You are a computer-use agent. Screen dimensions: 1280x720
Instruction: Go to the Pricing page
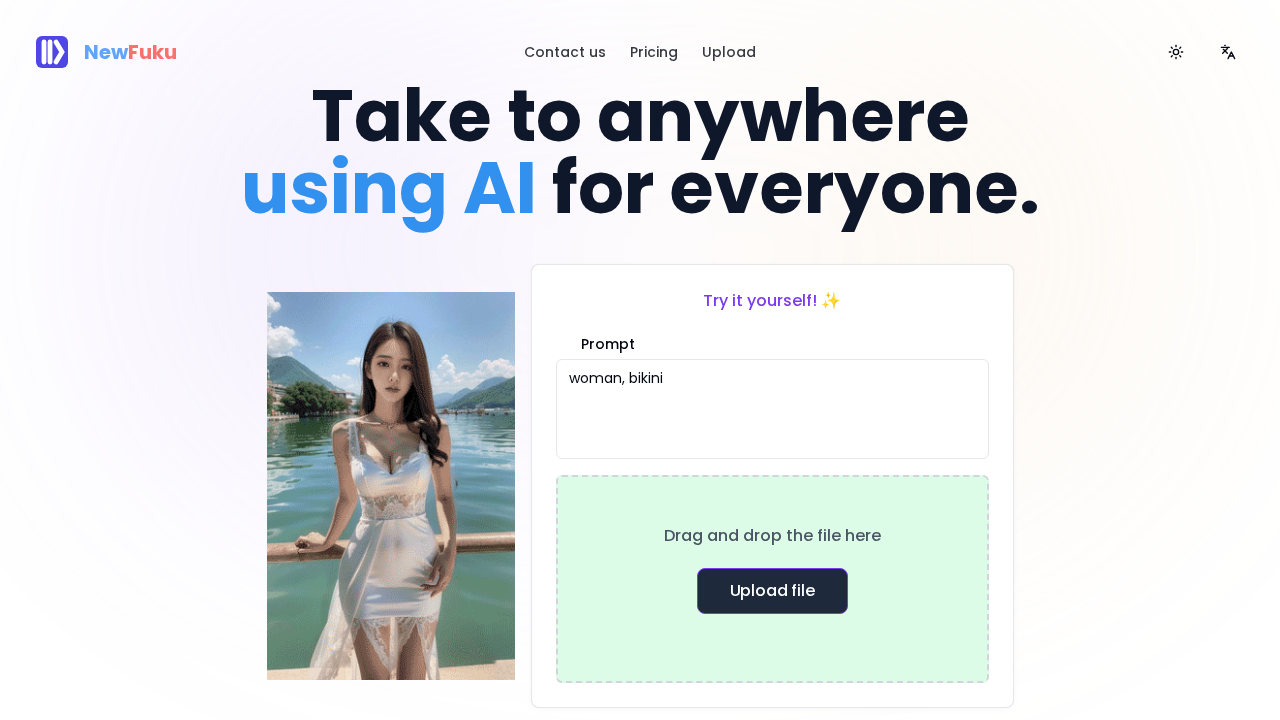tap(654, 52)
